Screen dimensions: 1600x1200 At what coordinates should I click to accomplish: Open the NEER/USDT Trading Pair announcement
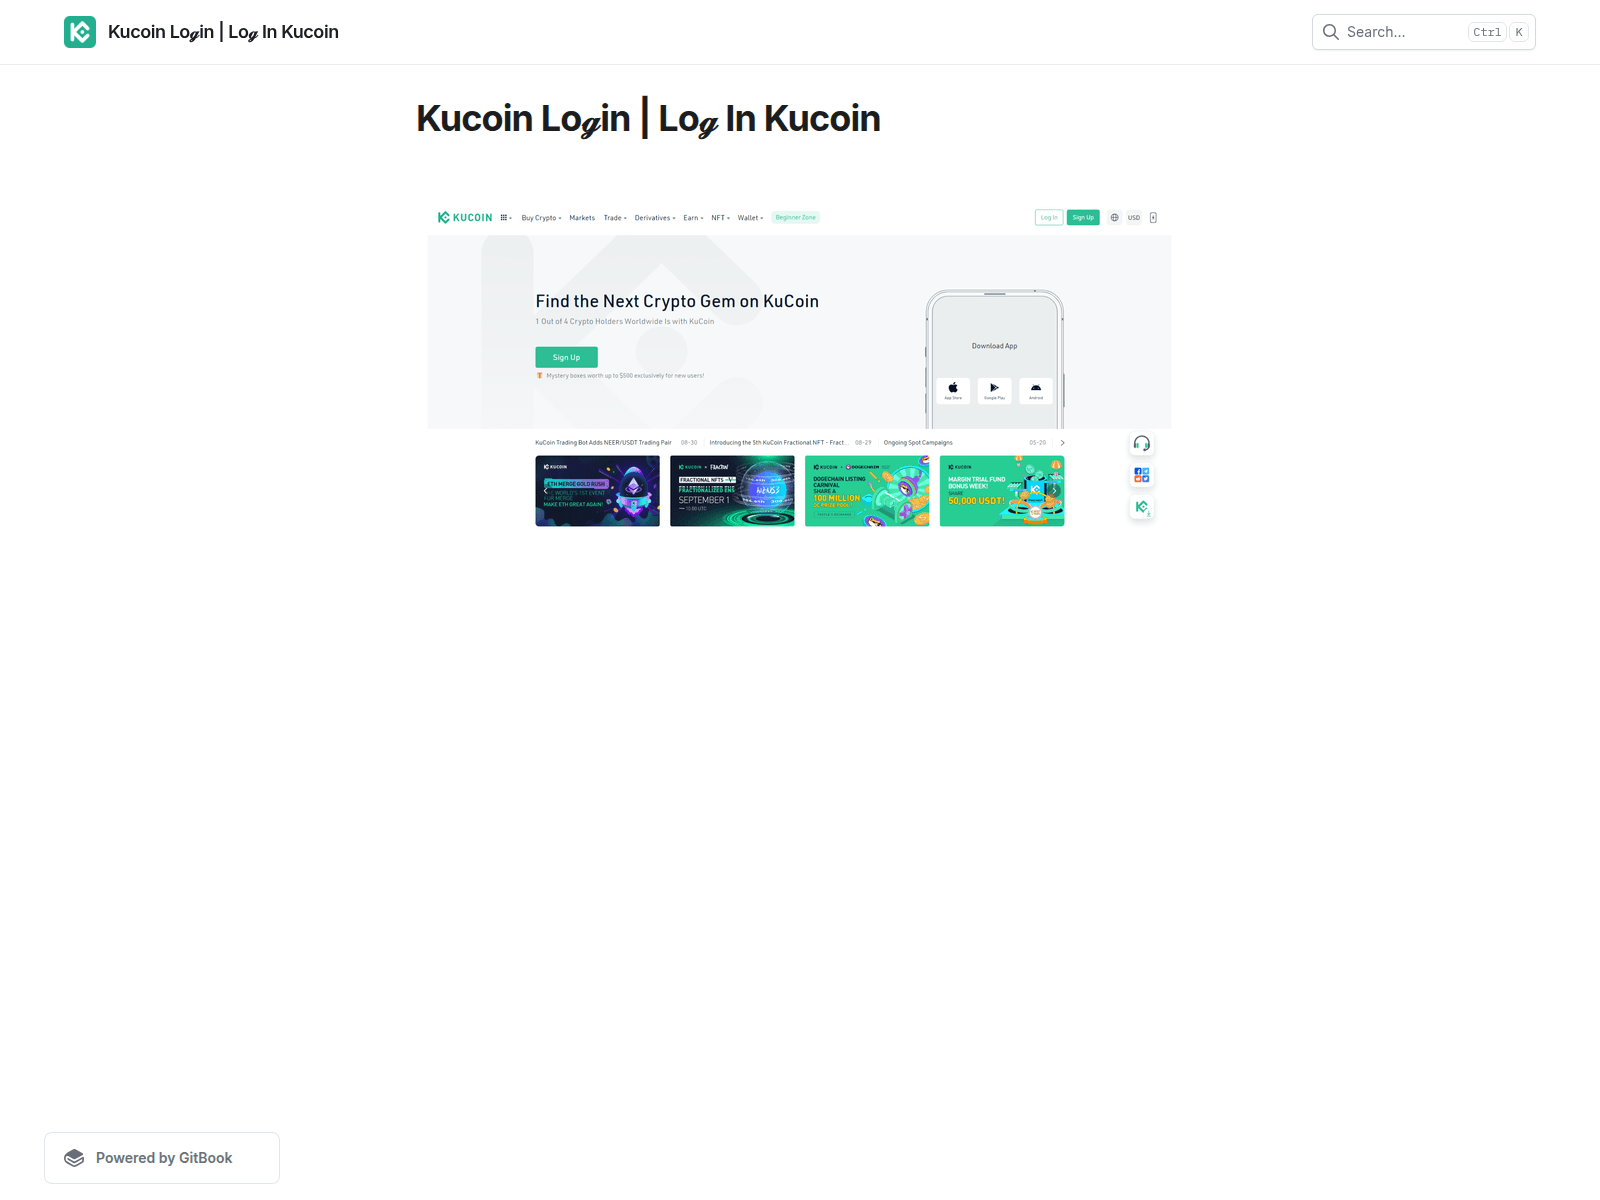pos(603,442)
